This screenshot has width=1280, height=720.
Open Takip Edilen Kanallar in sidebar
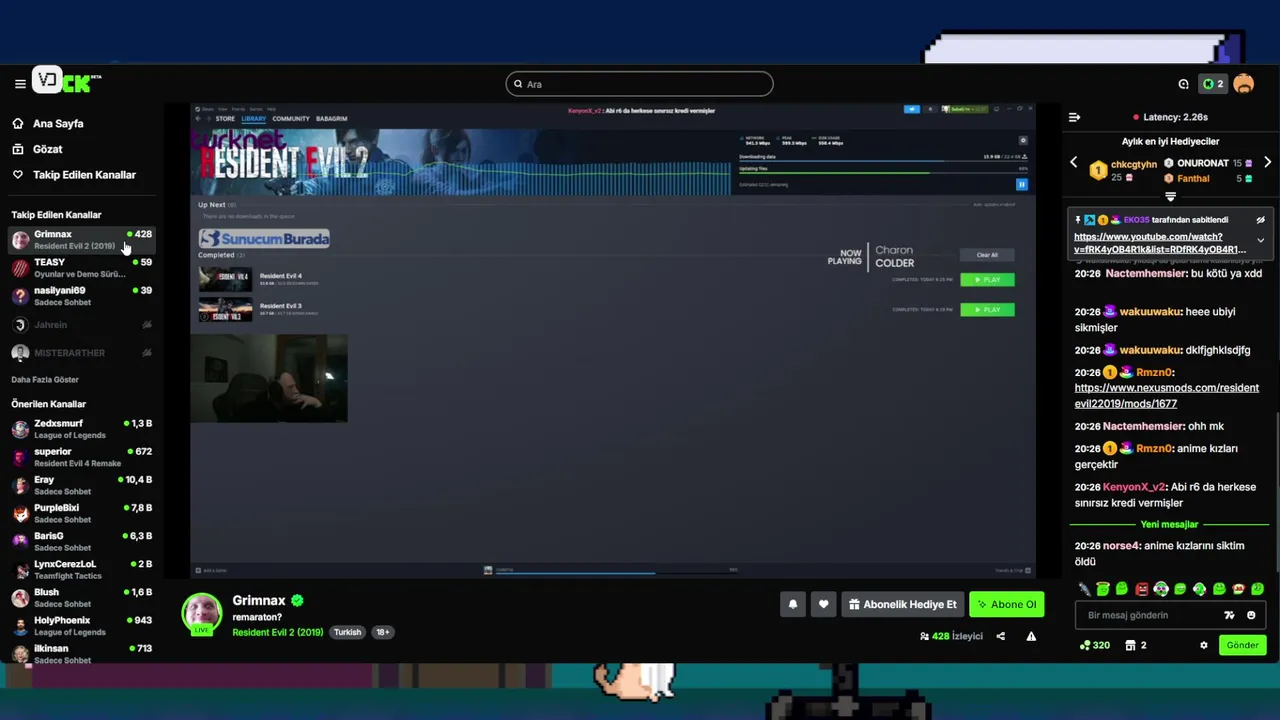(x=84, y=175)
